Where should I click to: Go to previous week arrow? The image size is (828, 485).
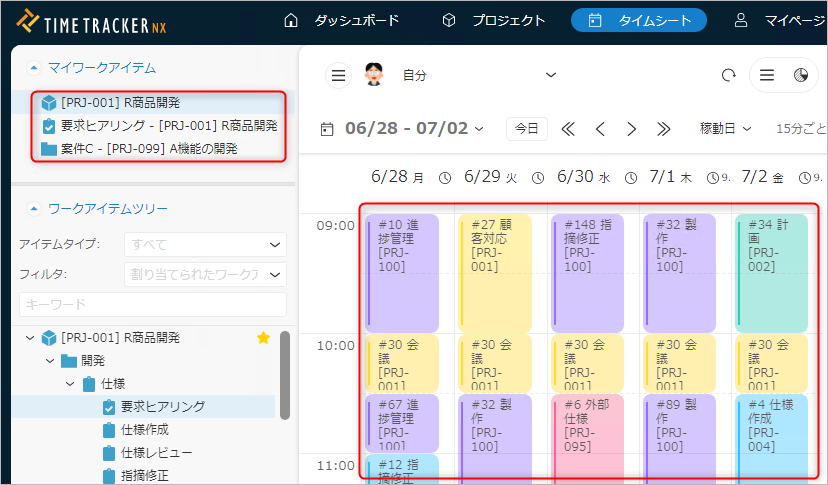(600, 128)
